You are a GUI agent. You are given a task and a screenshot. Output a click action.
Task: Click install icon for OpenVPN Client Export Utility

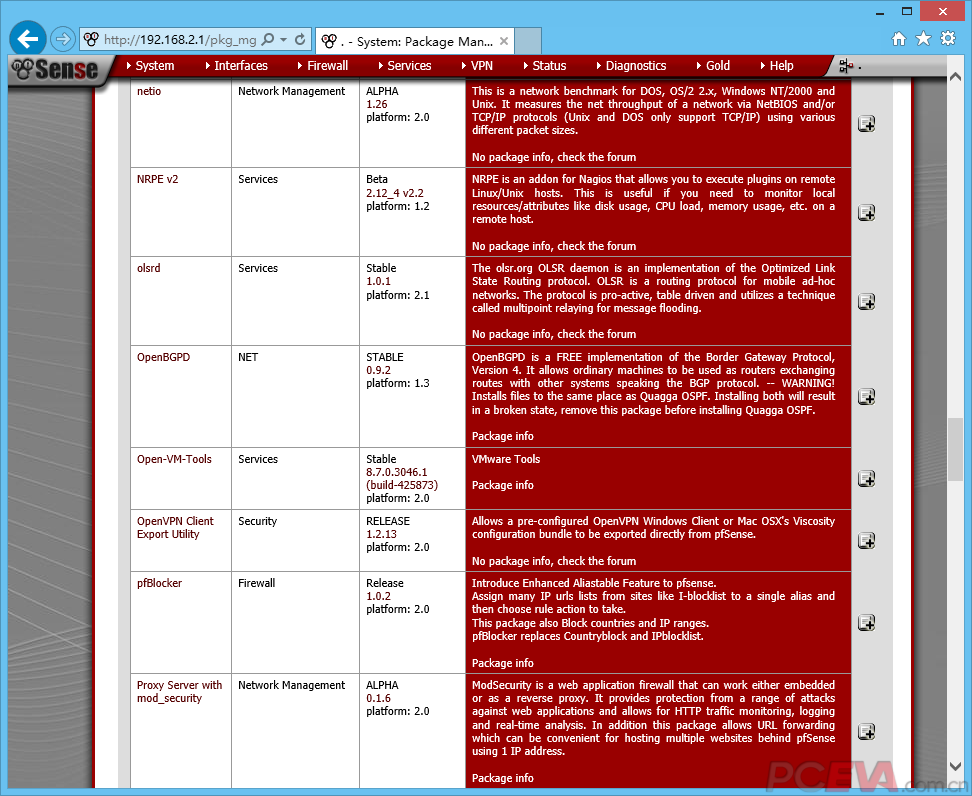[x=866, y=541]
